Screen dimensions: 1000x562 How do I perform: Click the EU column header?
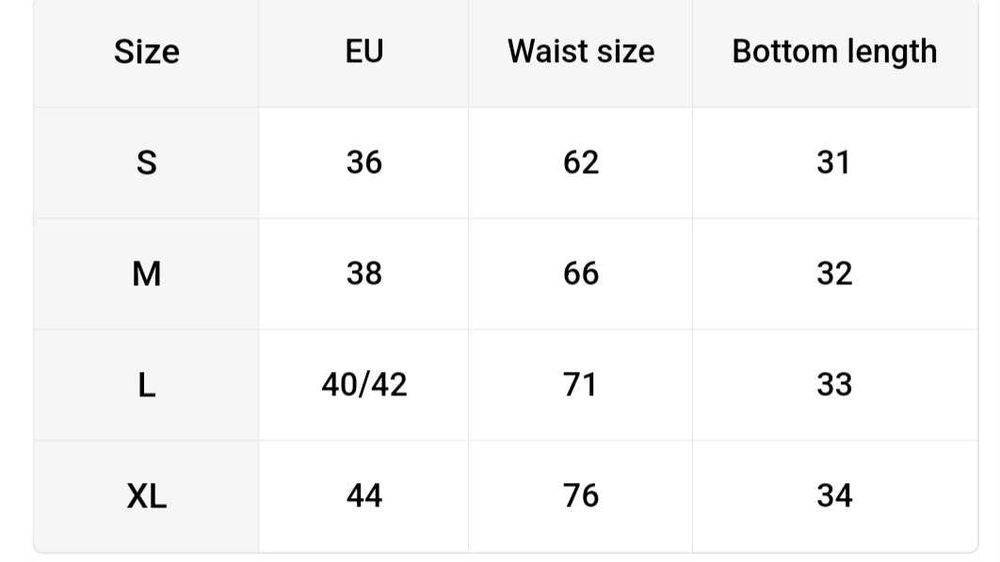pos(363,51)
